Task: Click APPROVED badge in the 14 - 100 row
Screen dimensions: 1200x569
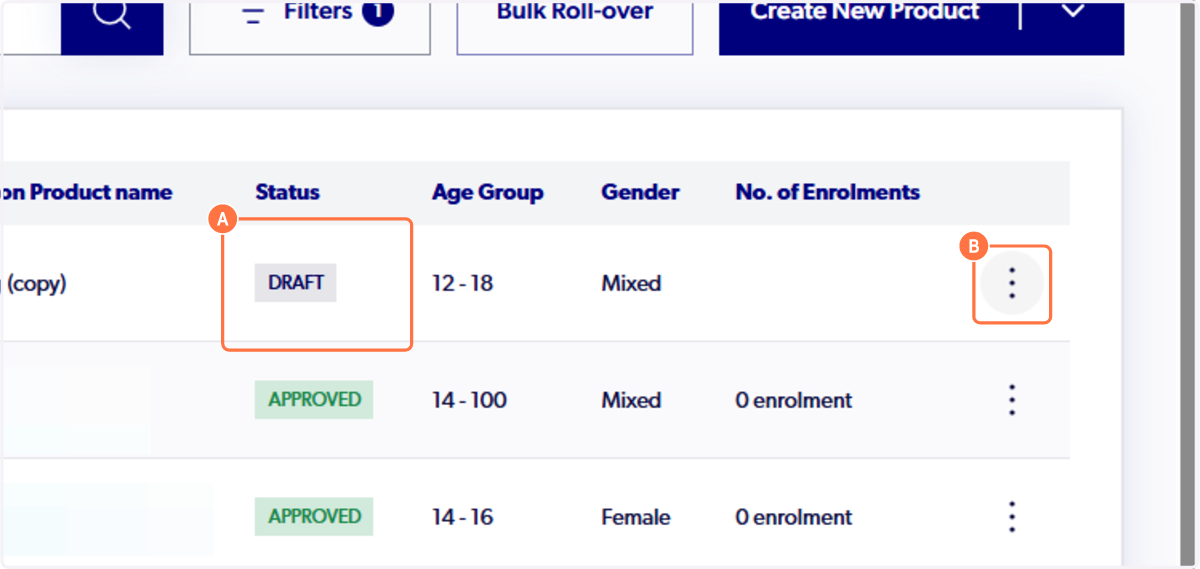Action: point(314,399)
